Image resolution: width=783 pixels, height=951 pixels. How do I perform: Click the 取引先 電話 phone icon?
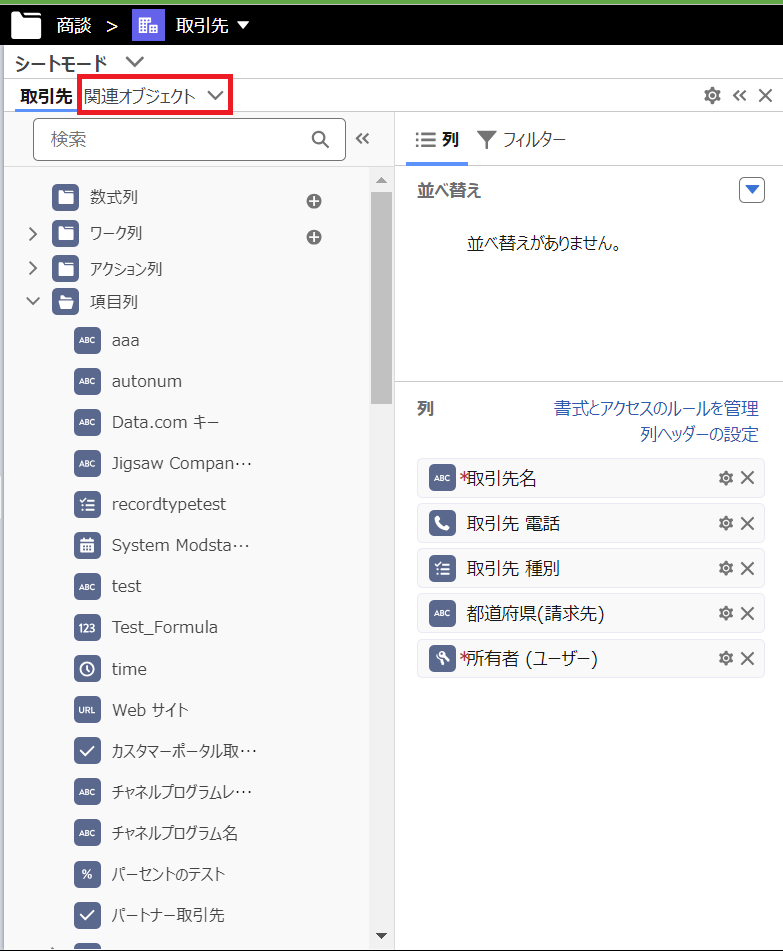[442, 523]
